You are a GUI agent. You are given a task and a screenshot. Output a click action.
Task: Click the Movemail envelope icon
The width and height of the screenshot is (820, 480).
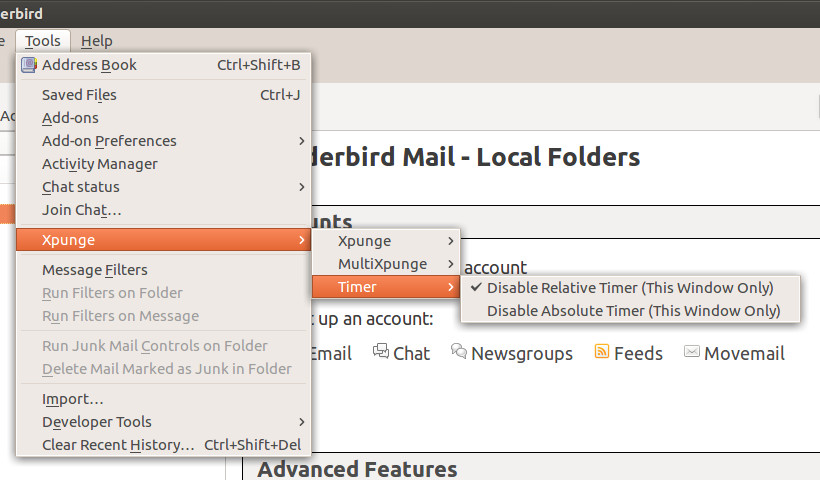[x=692, y=352]
